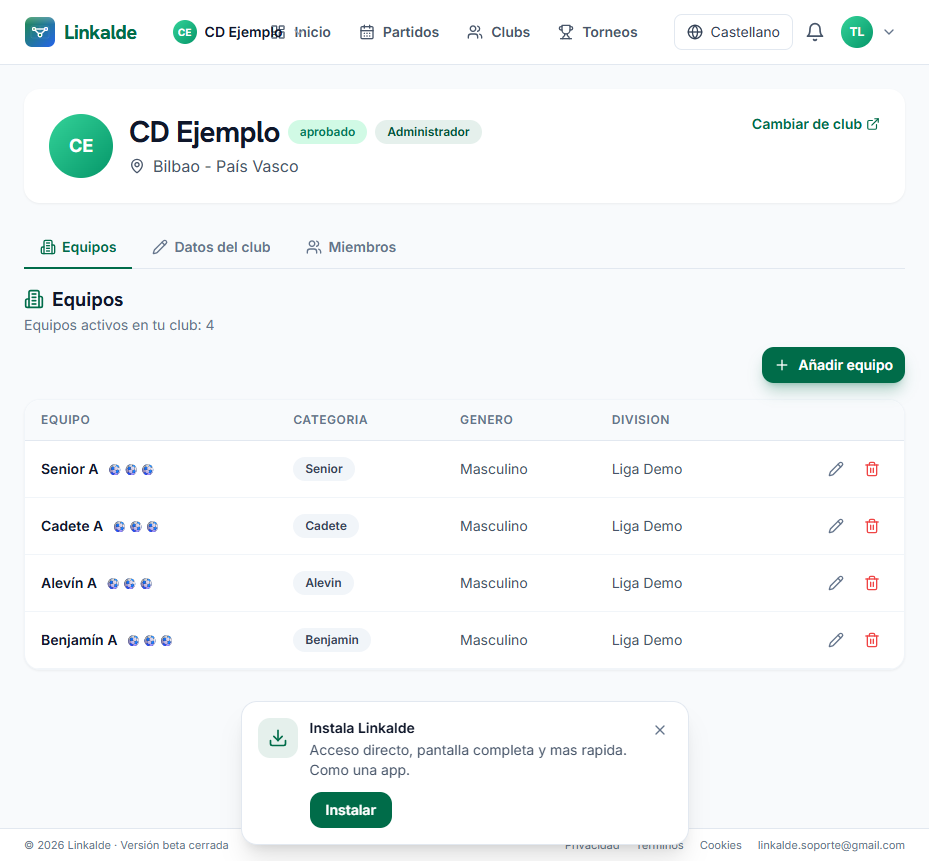Delete the Senior A team trash icon
Image resolution: width=929 pixels, height=861 pixels.
[x=872, y=469]
